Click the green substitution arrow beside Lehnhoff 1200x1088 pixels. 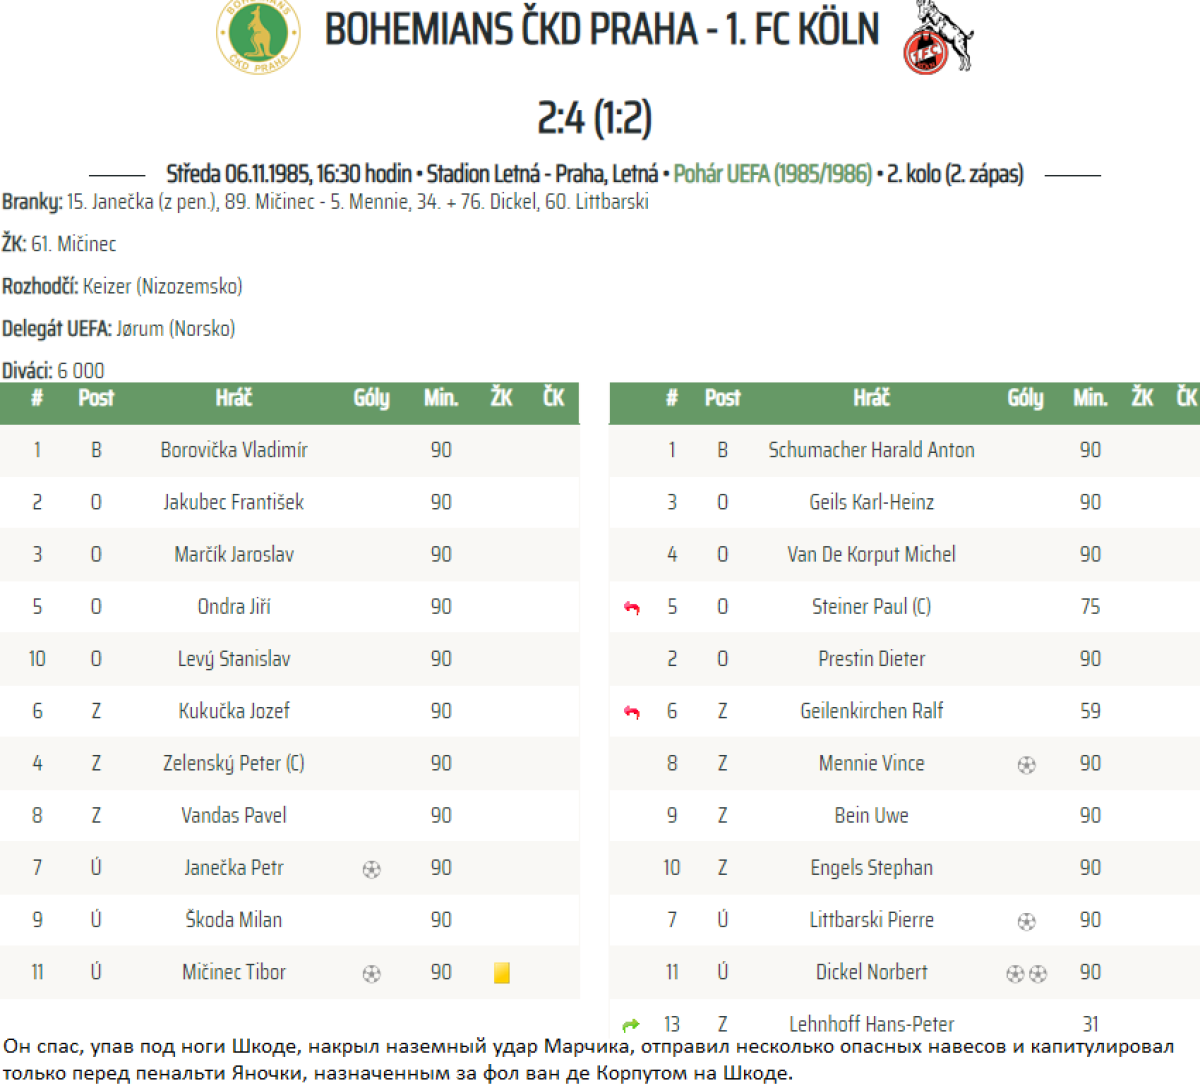[x=631, y=1024]
